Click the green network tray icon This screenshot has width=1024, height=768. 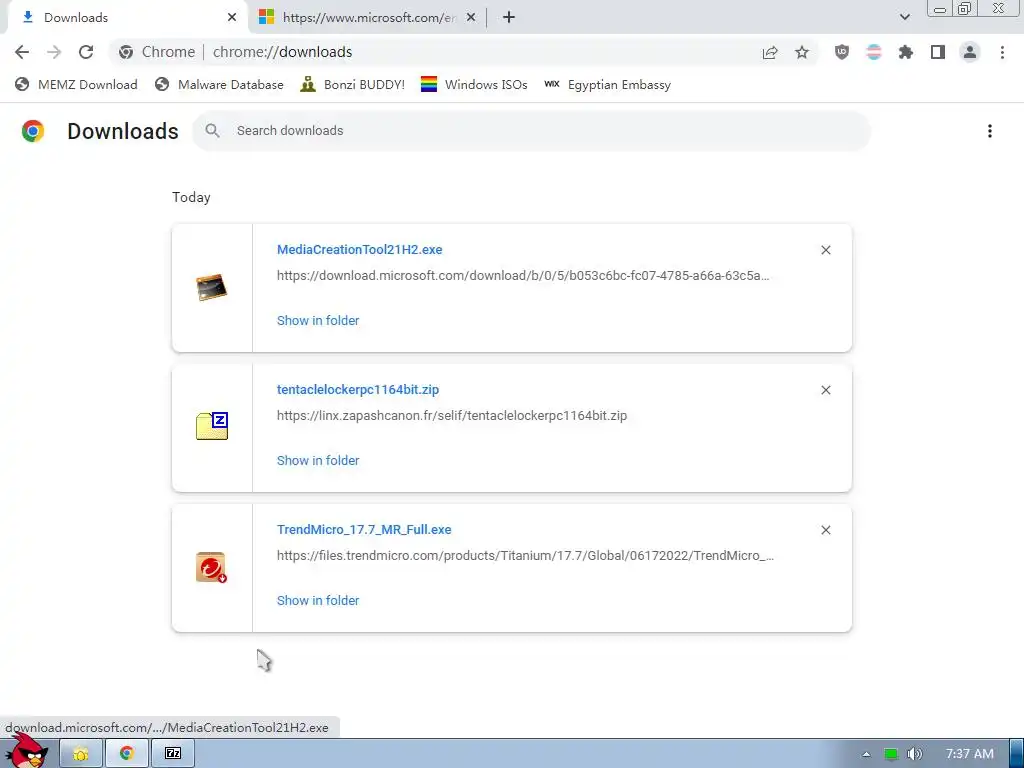click(891, 754)
